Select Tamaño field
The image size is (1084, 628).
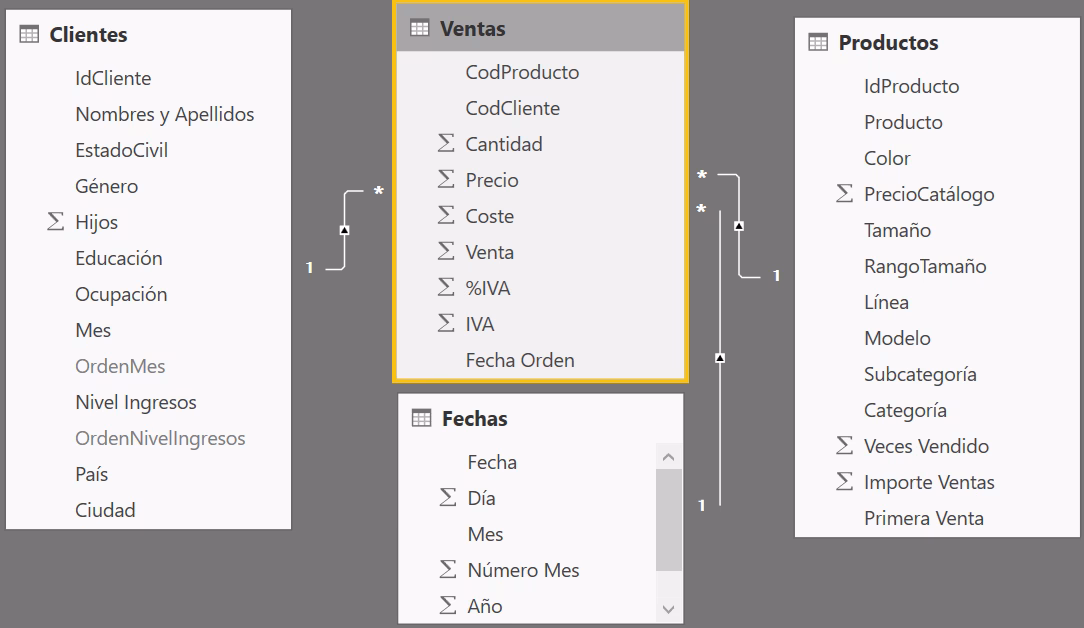click(x=897, y=230)
